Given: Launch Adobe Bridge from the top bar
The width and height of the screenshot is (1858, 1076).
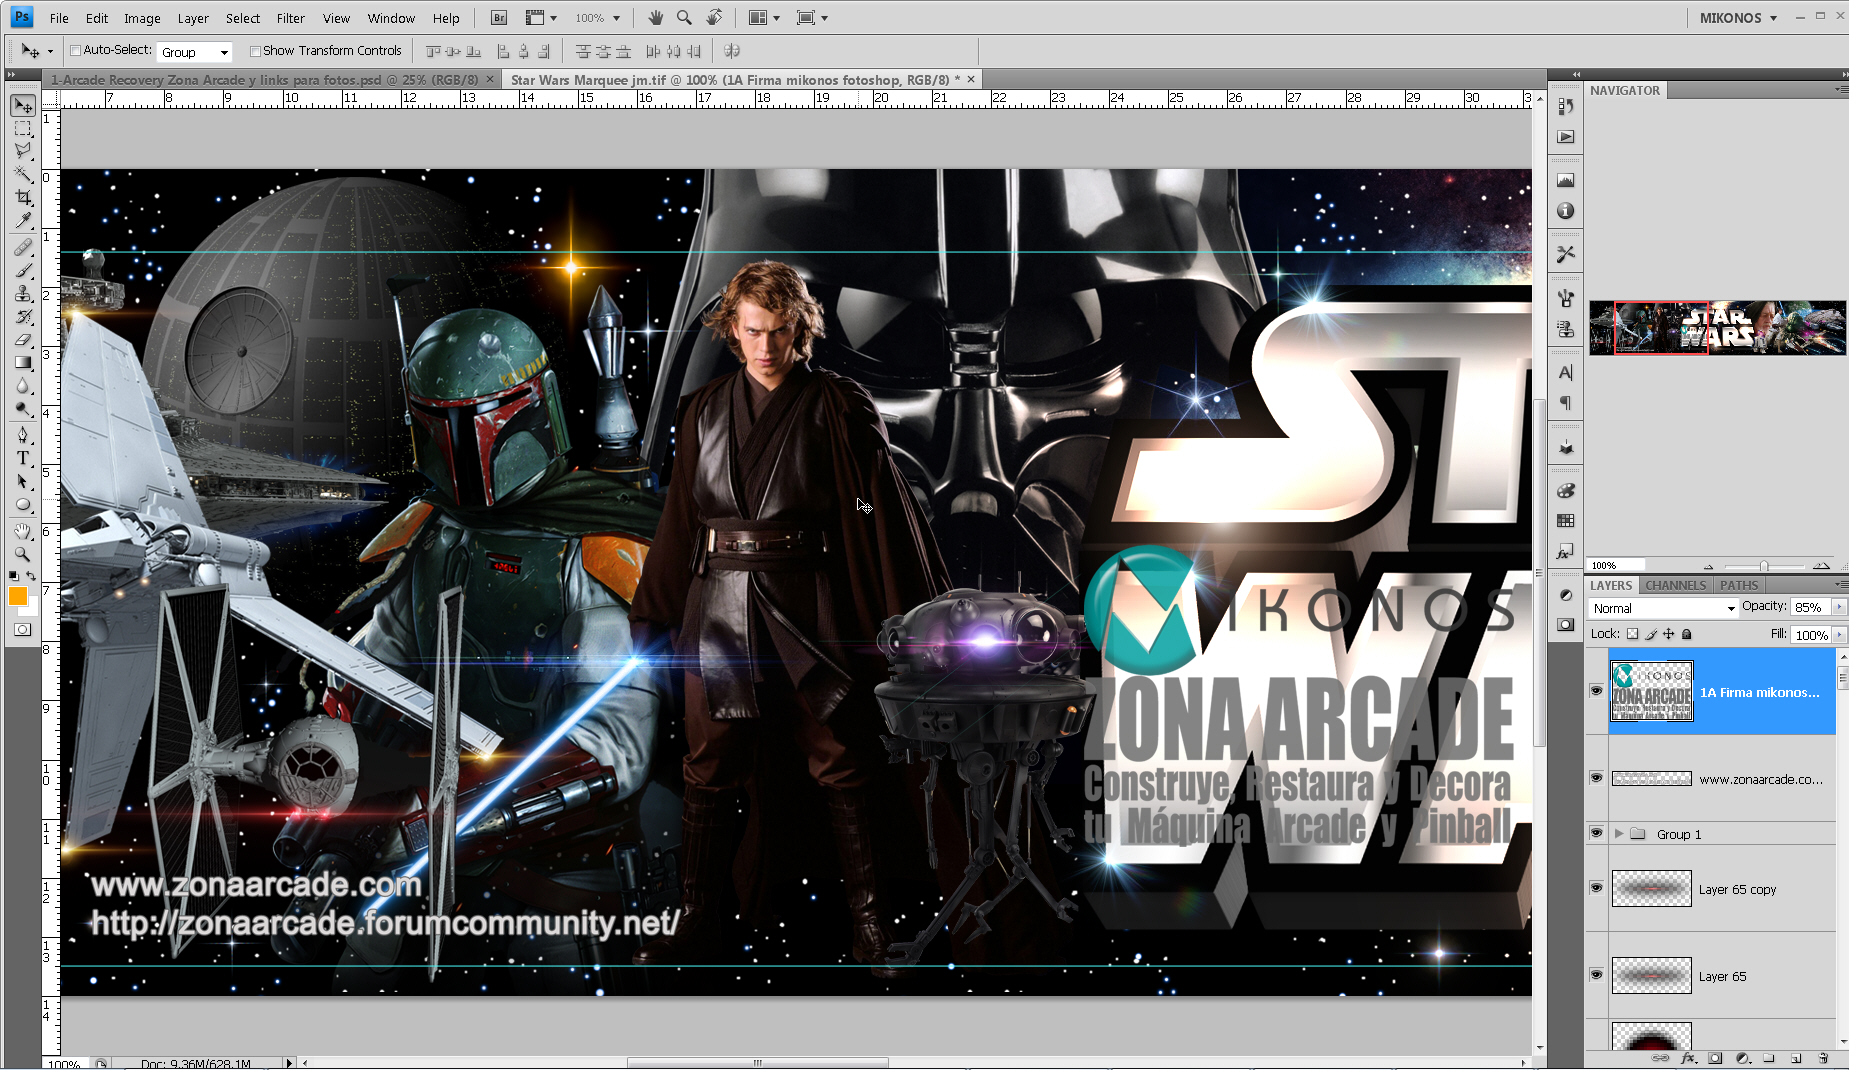Looking at the screenshot, I should (x=499, y=18).
